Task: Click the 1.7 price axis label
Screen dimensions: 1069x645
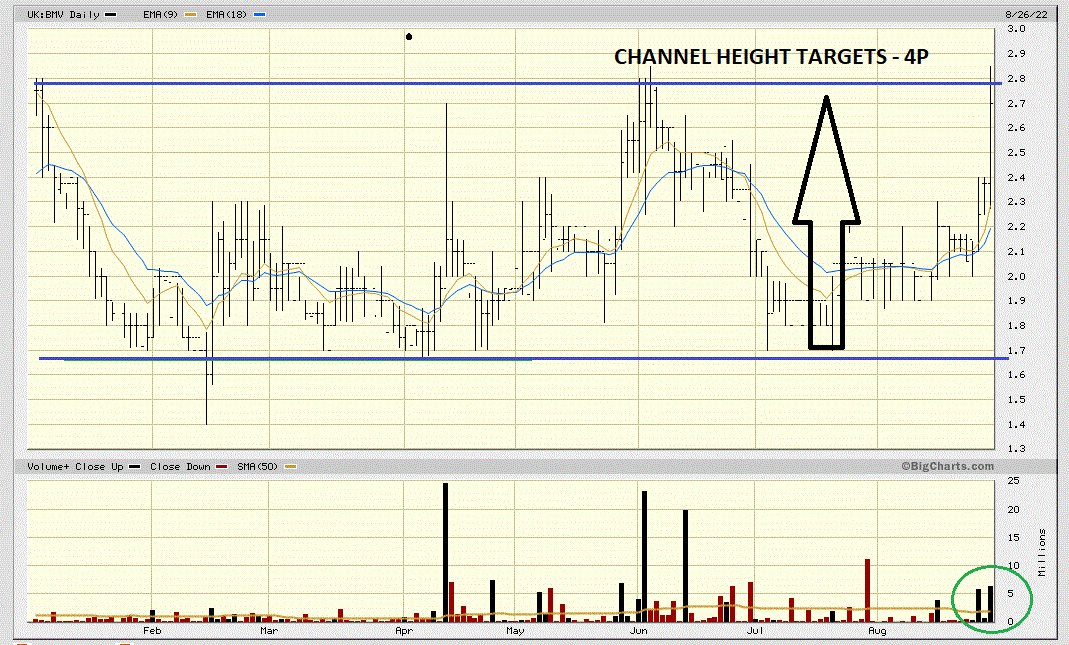Action: tap(1017, 350)
